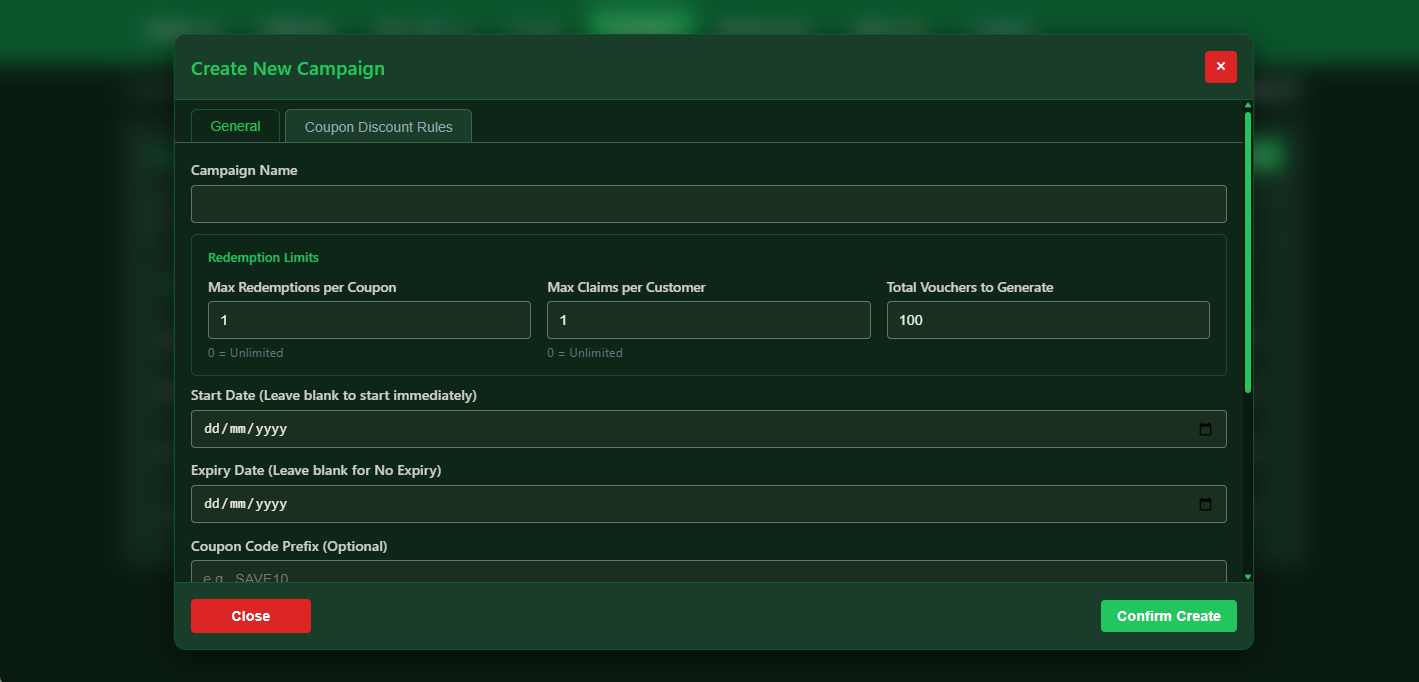Image resolution: width=1419 pixels, height=682 pixels.
Task: Open the Expiry Date calendar picker
Action: pyautogui.click(x=1205, y=504)
